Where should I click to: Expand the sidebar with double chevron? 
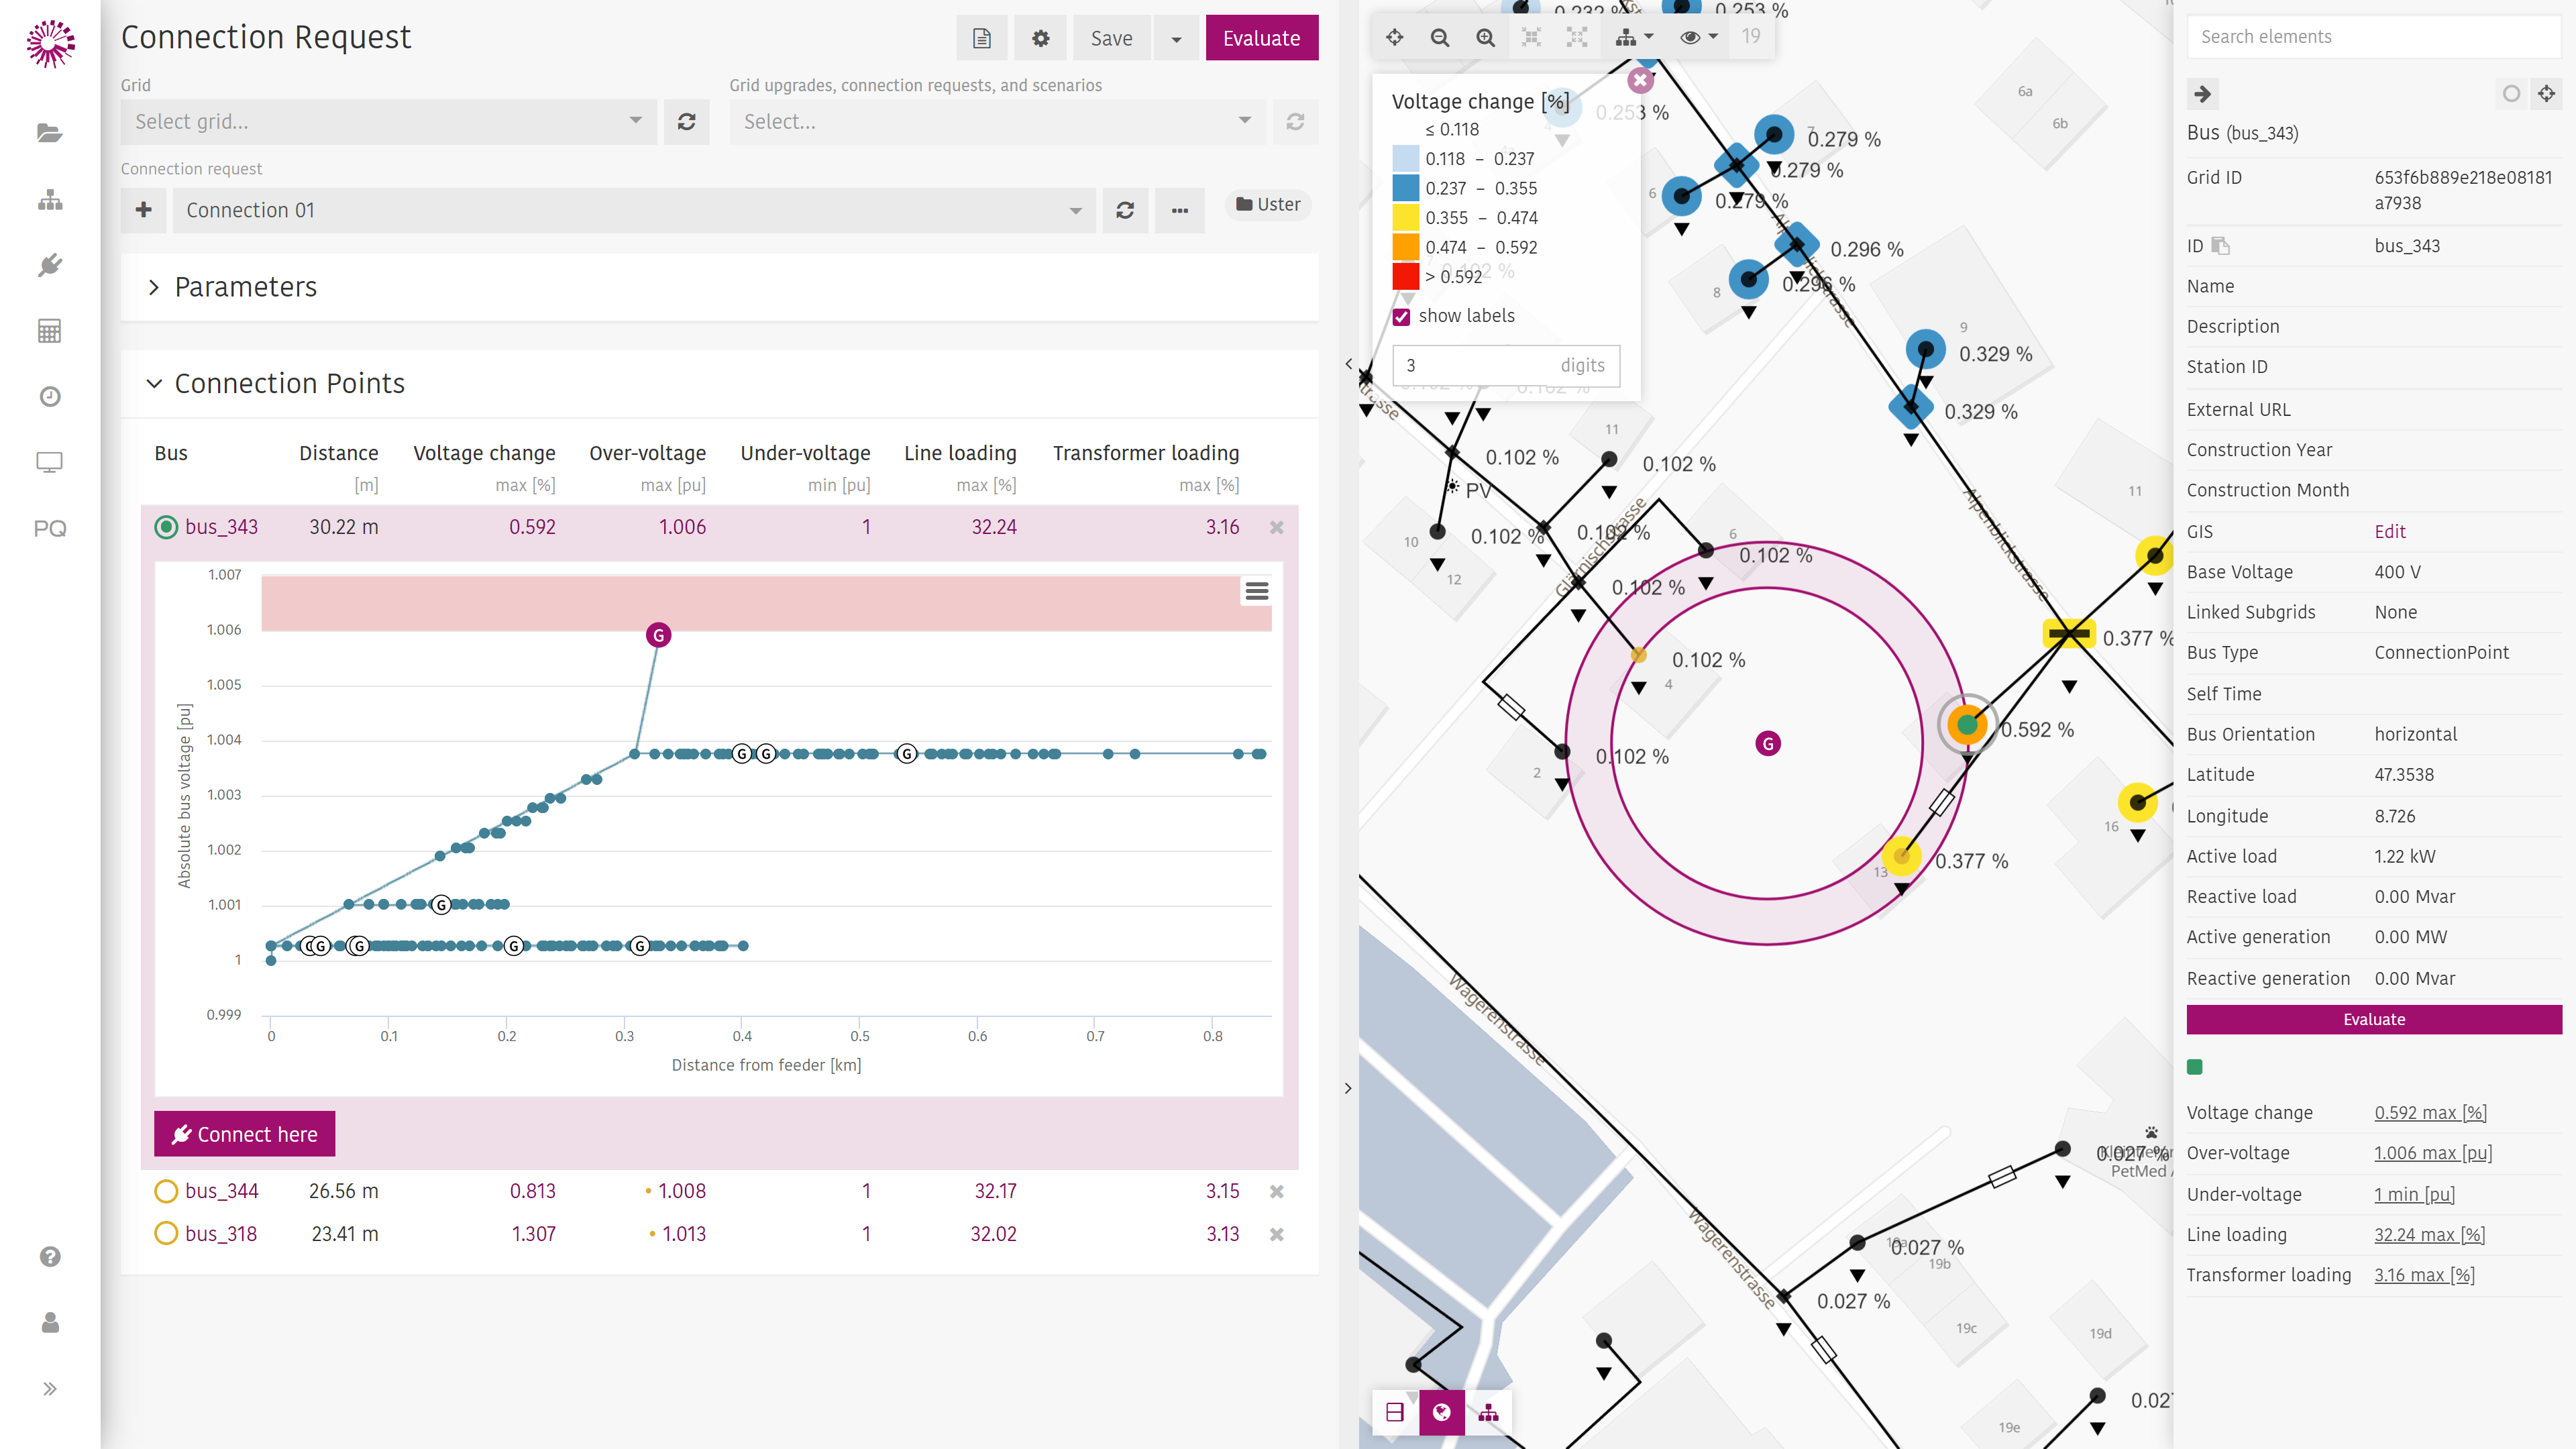50,1389
